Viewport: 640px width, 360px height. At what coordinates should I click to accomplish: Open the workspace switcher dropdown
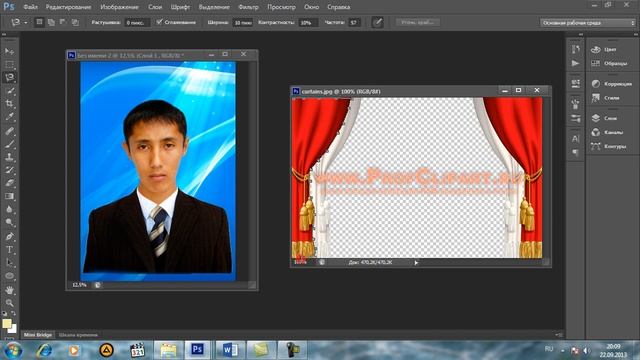tap(588, 23)
